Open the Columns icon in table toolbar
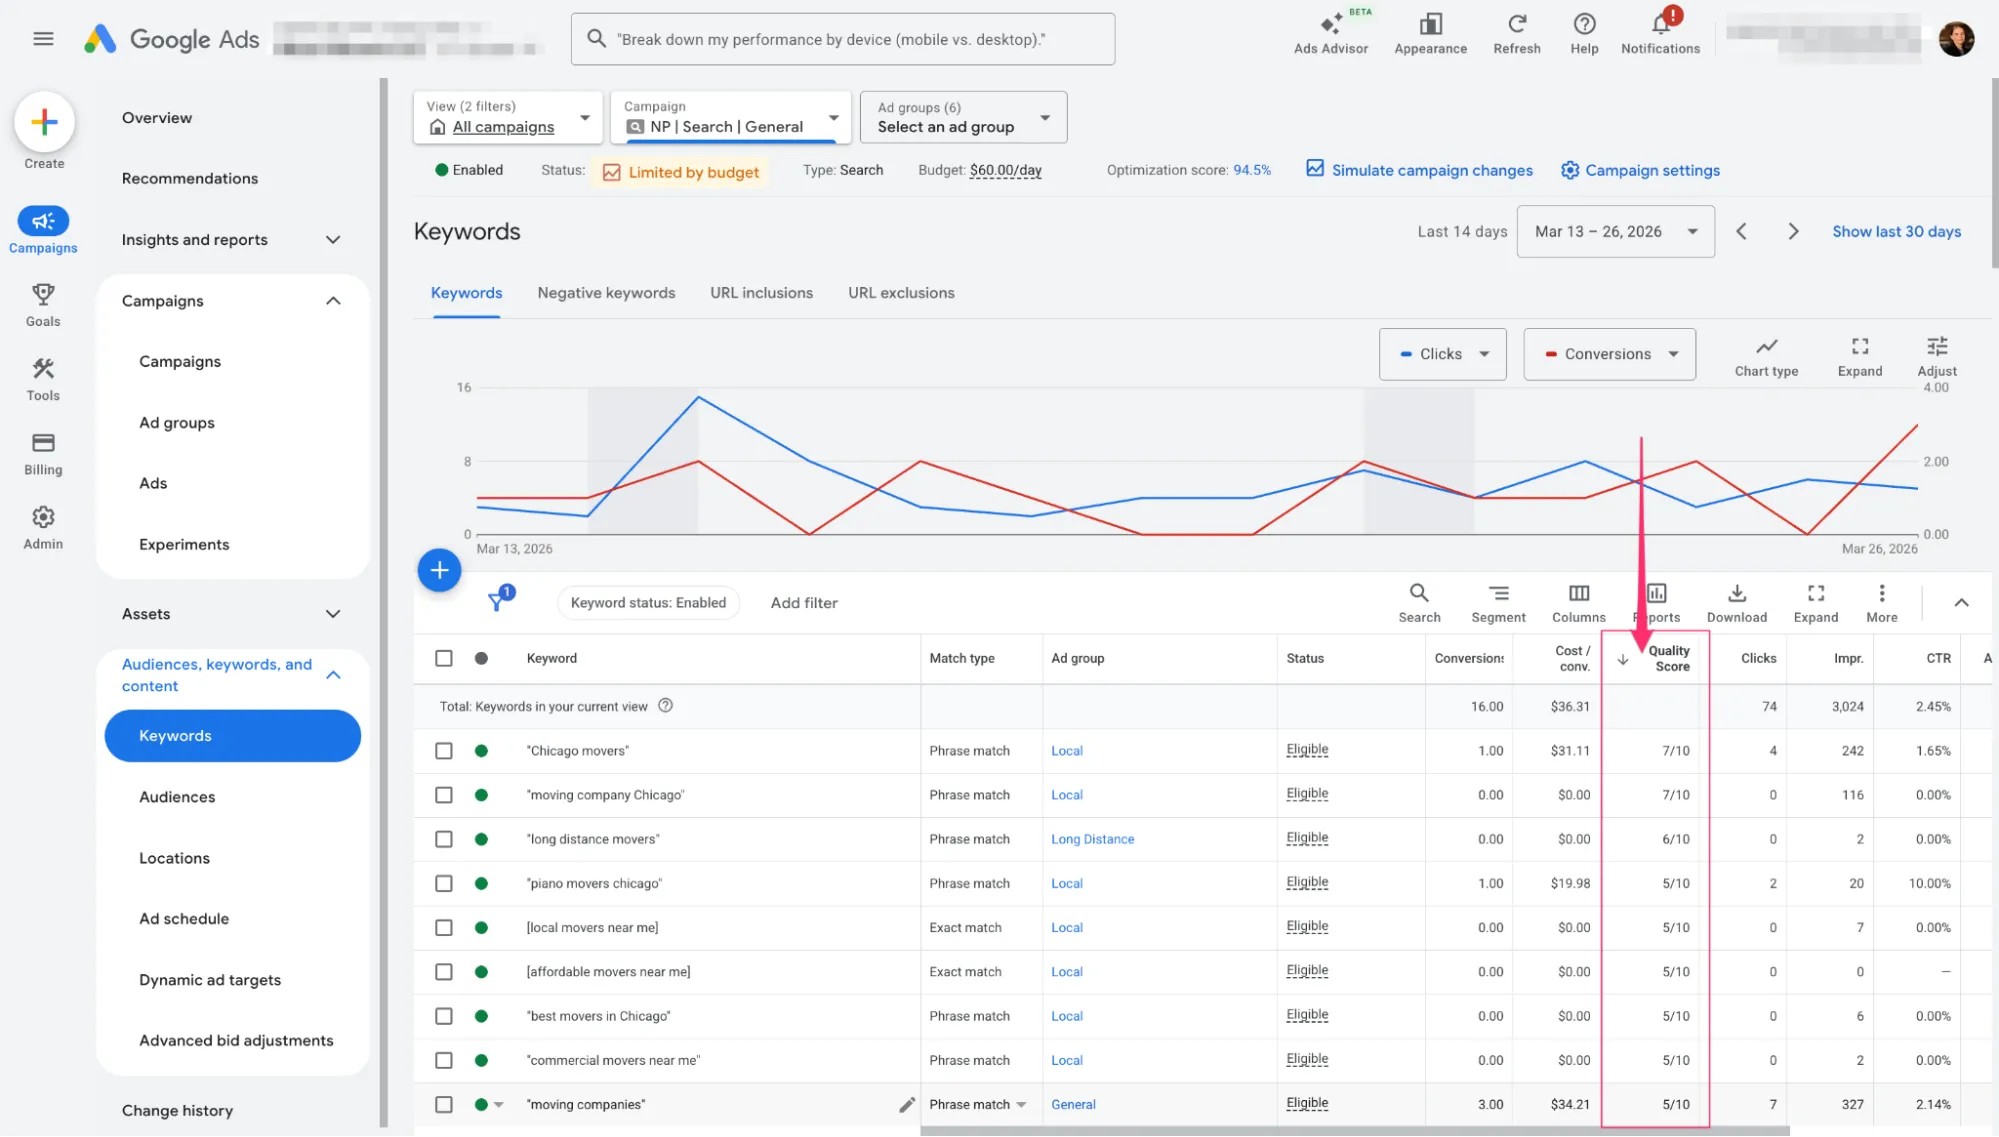Screen dimensions: 1999x1137 1578,593
